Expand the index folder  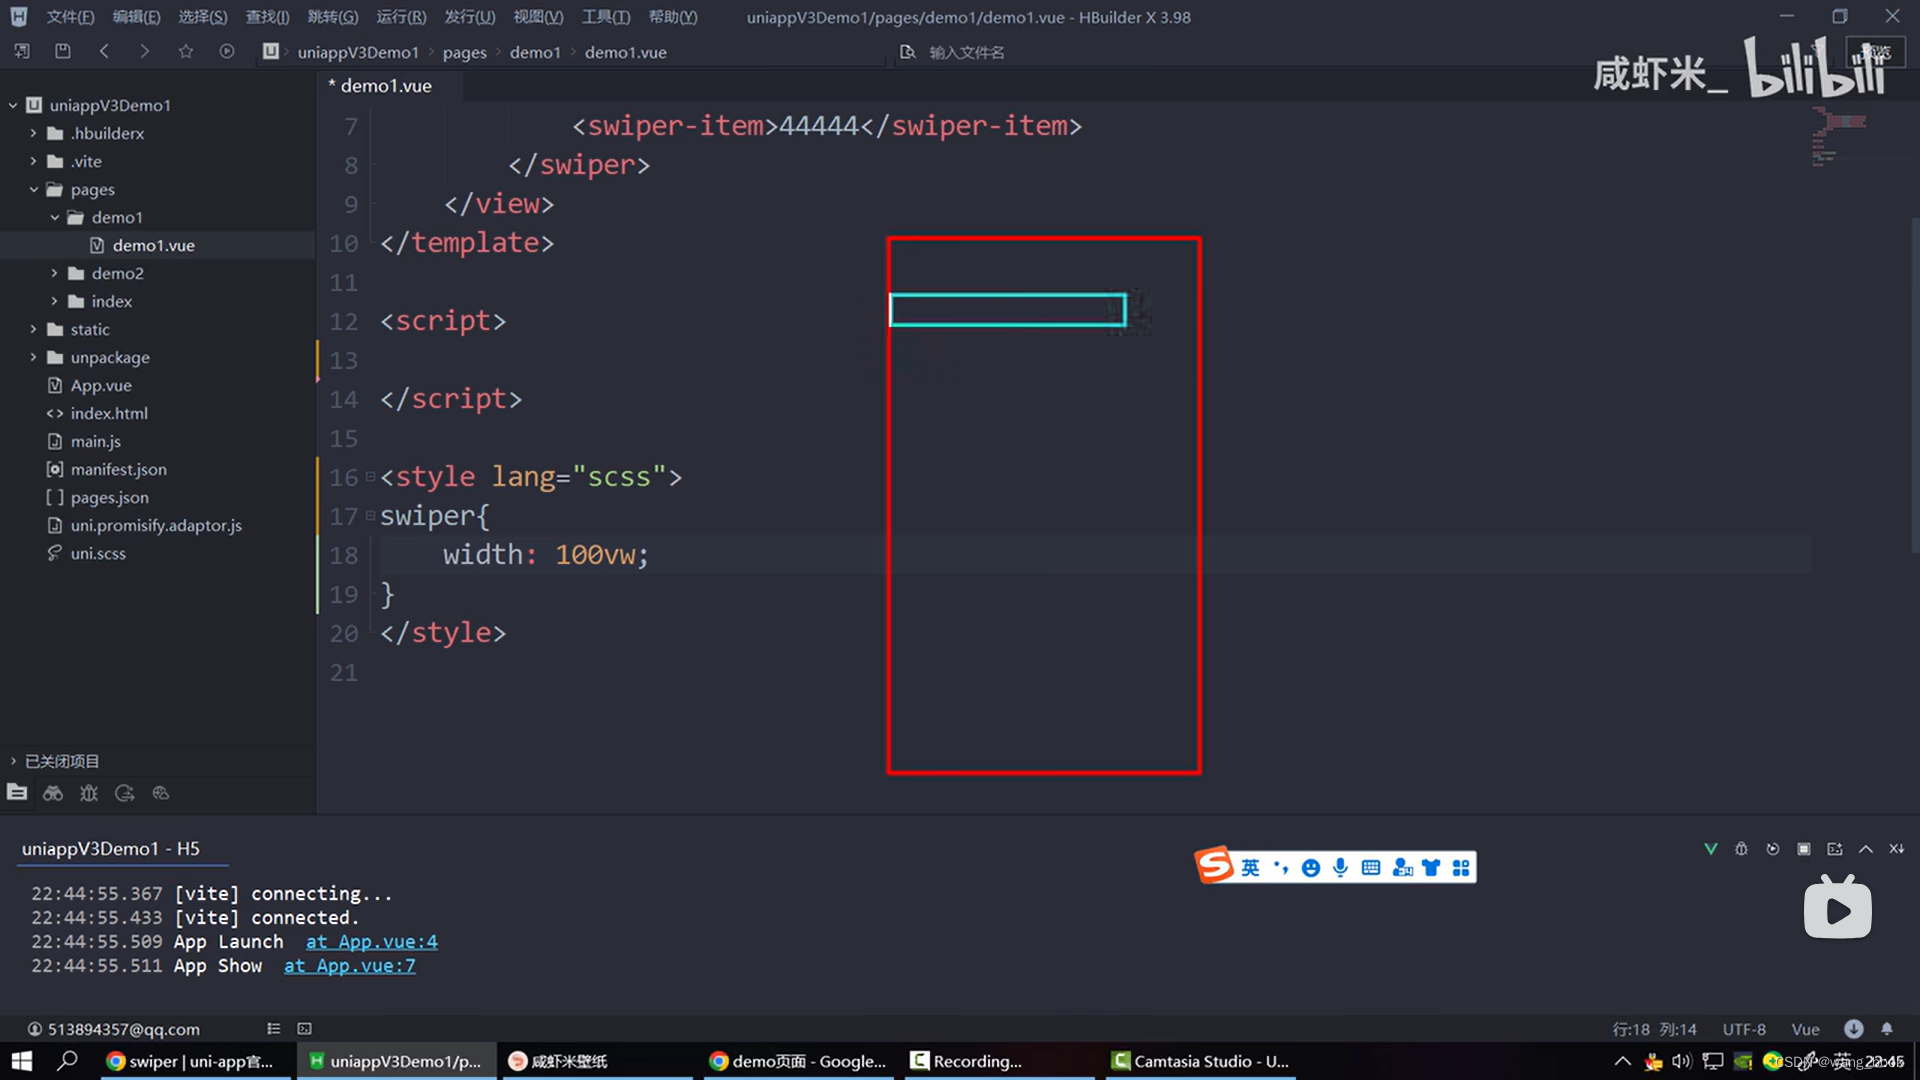click(x=54, y=301)
